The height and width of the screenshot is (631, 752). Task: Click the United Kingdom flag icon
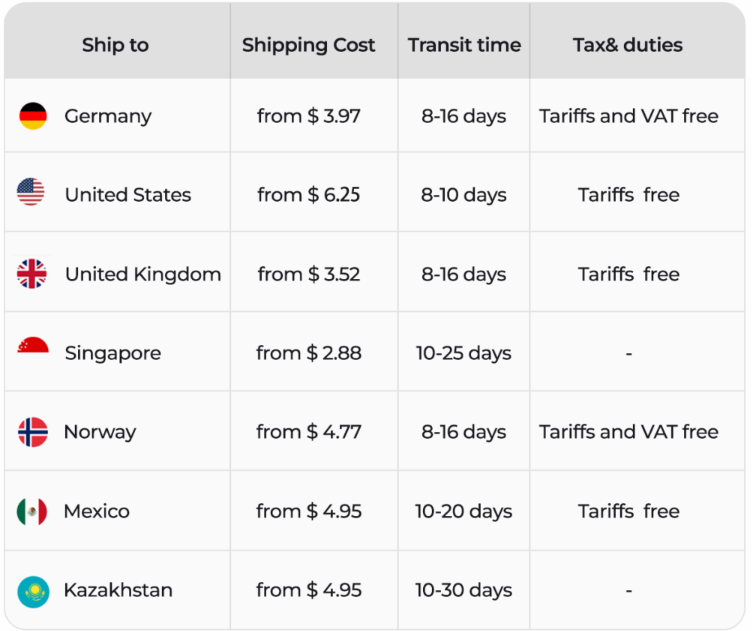click(32, 274)
